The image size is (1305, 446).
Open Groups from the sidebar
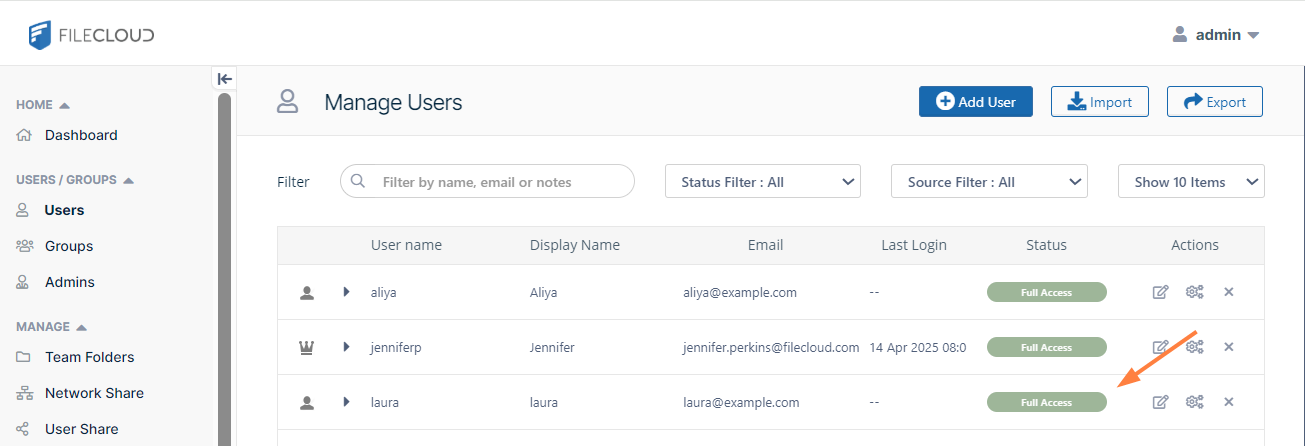(69, 246)
